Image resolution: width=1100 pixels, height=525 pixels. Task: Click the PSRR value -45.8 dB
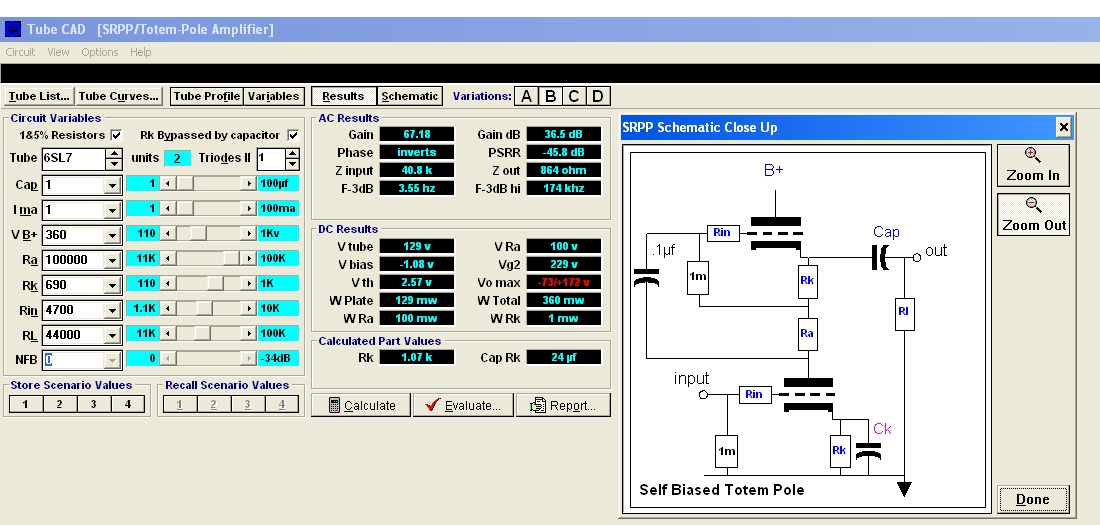coord(564,152)
